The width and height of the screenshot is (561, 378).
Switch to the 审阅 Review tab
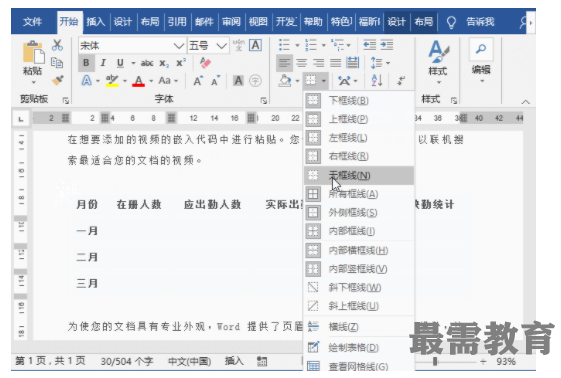(x=231, y=22)
